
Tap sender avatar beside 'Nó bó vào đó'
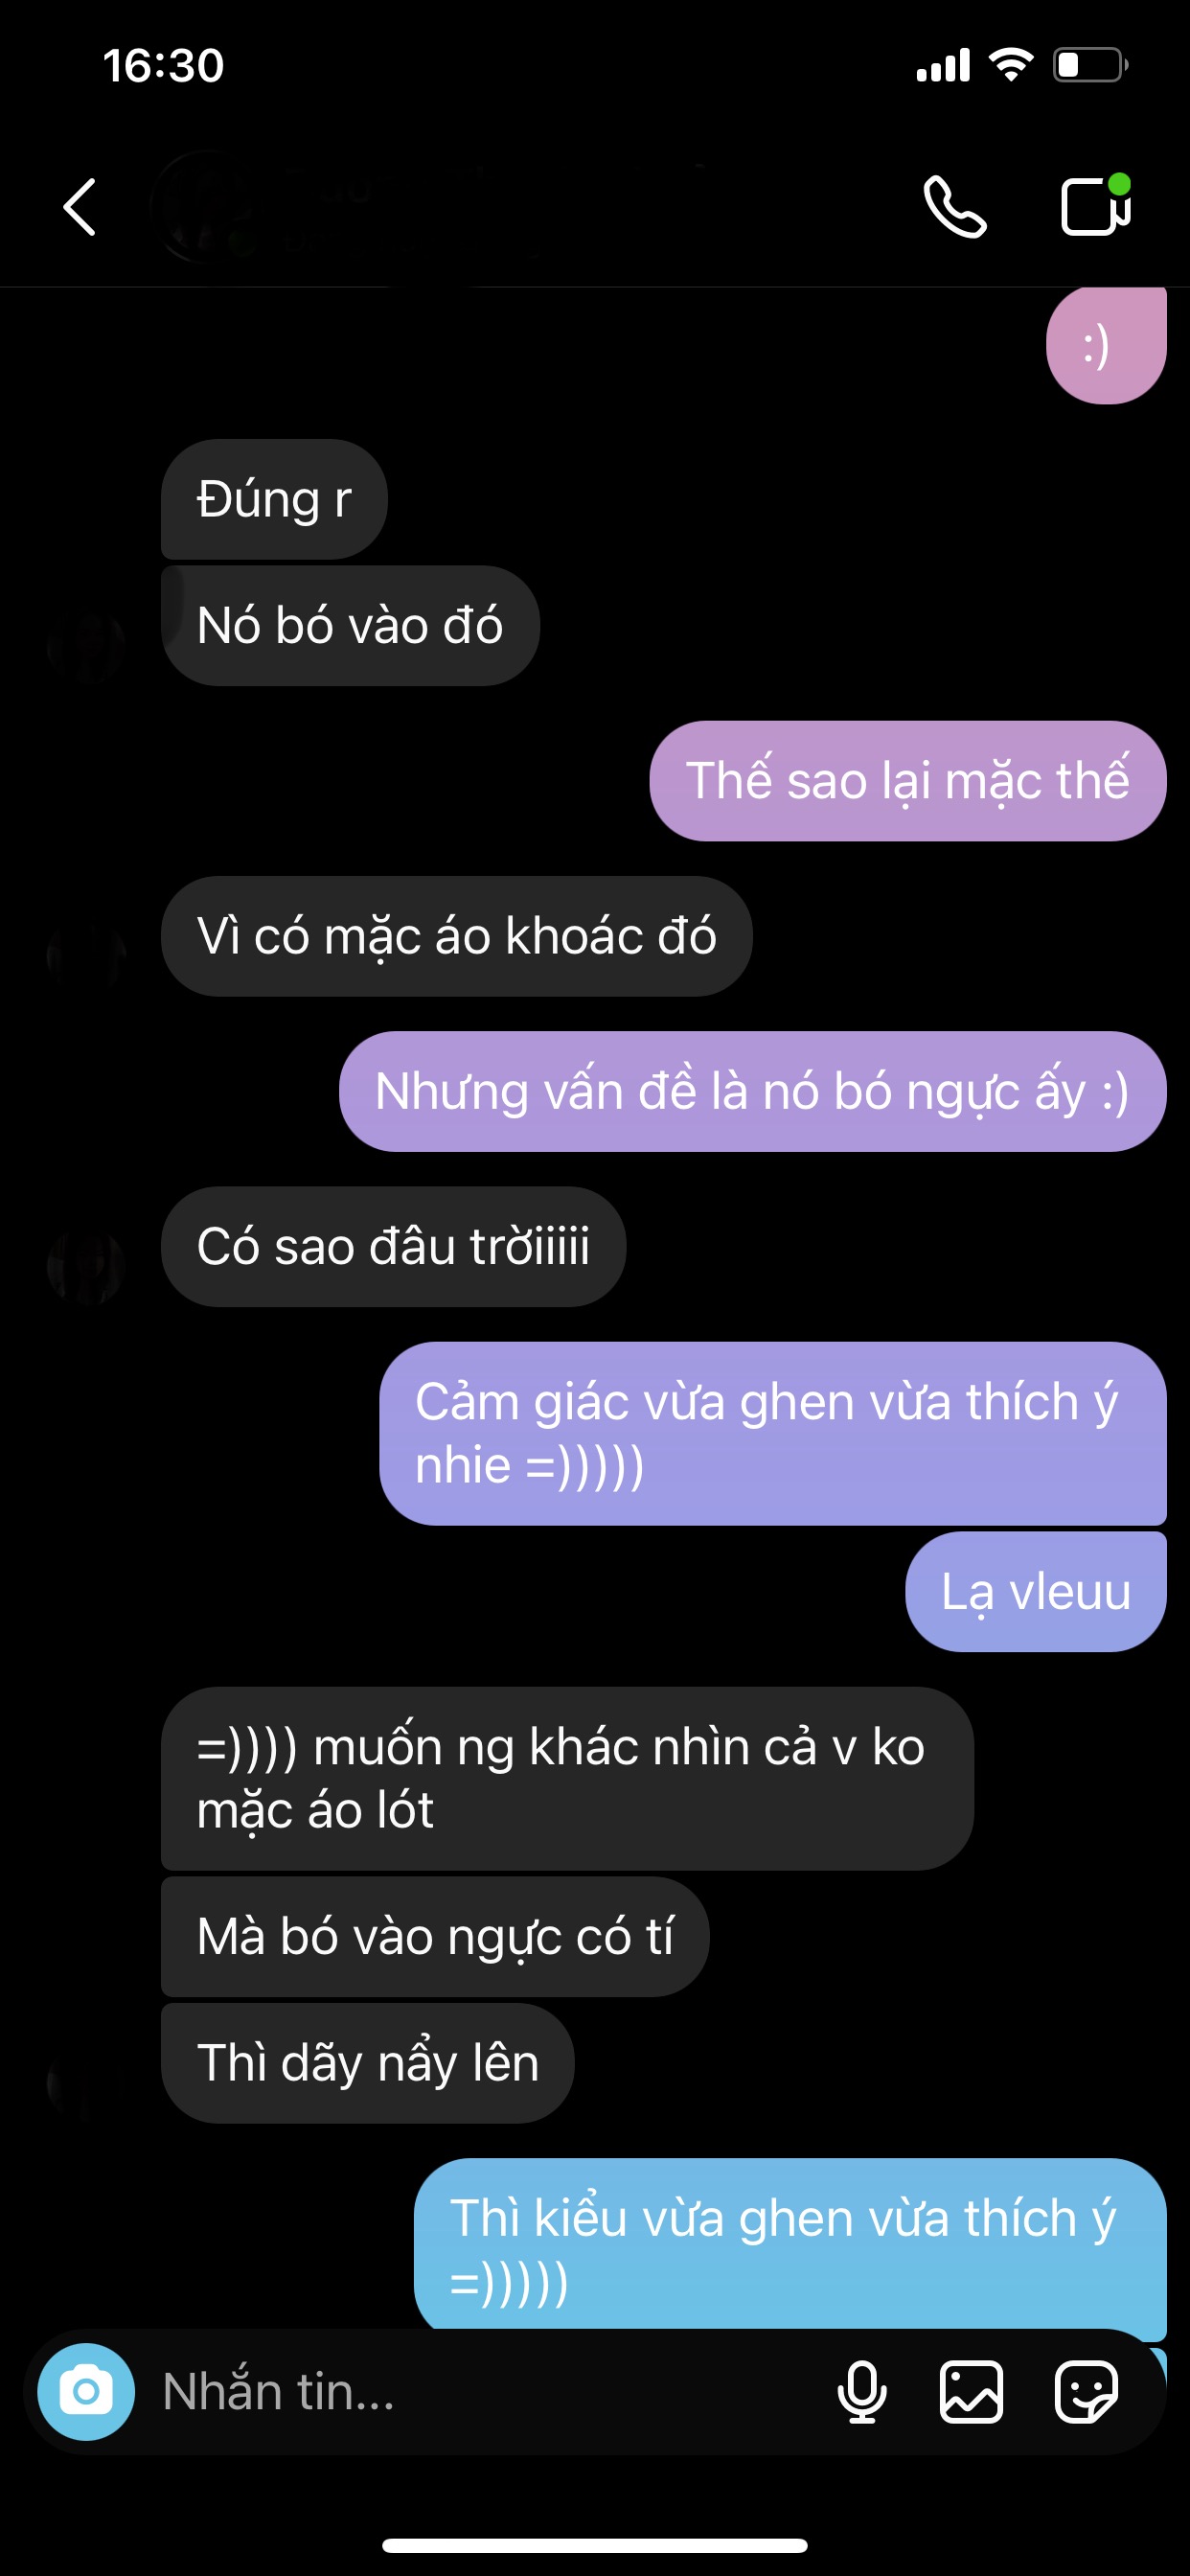(x=86, y=646)
